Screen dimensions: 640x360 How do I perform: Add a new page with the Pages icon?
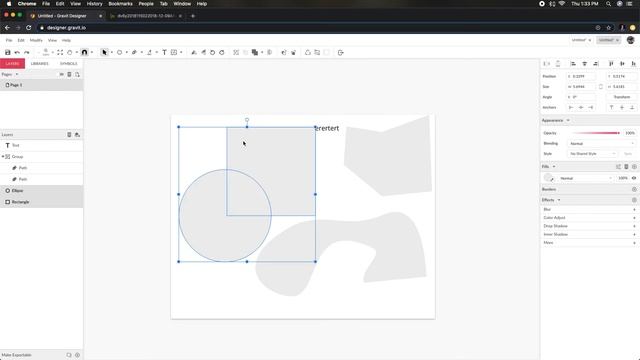click(x=77, y=74)
